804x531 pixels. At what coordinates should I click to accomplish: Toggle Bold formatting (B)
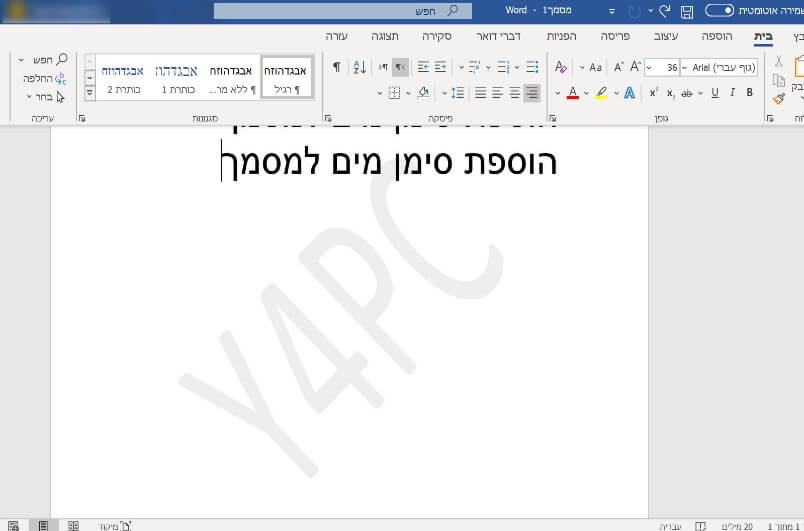coord(750,93)
